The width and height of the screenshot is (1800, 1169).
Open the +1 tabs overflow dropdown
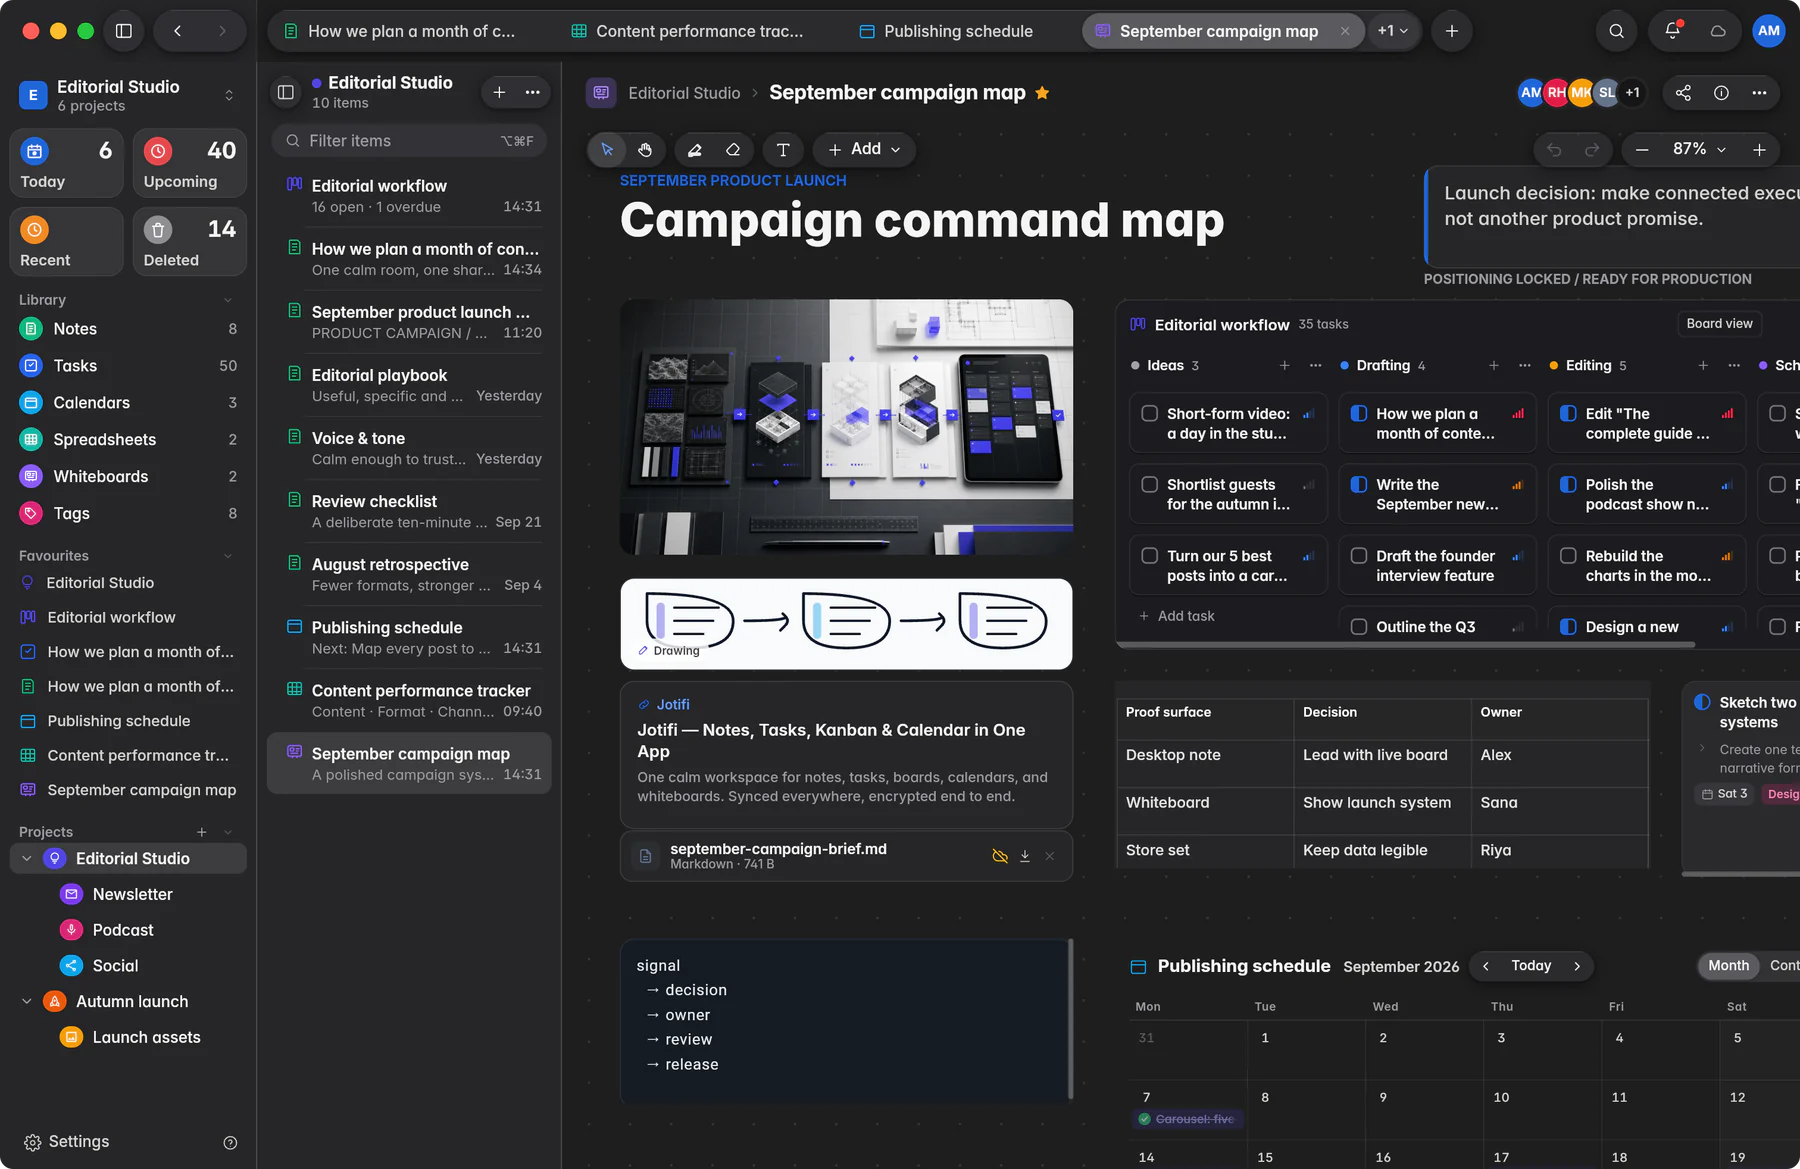1393,31
